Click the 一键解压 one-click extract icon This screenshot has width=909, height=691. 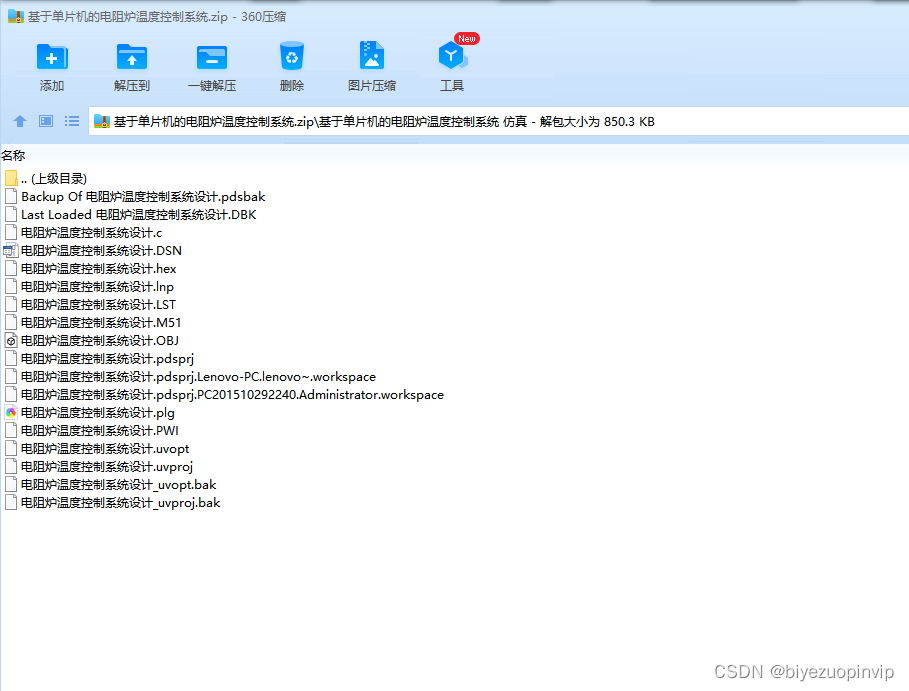coord(212,57)
